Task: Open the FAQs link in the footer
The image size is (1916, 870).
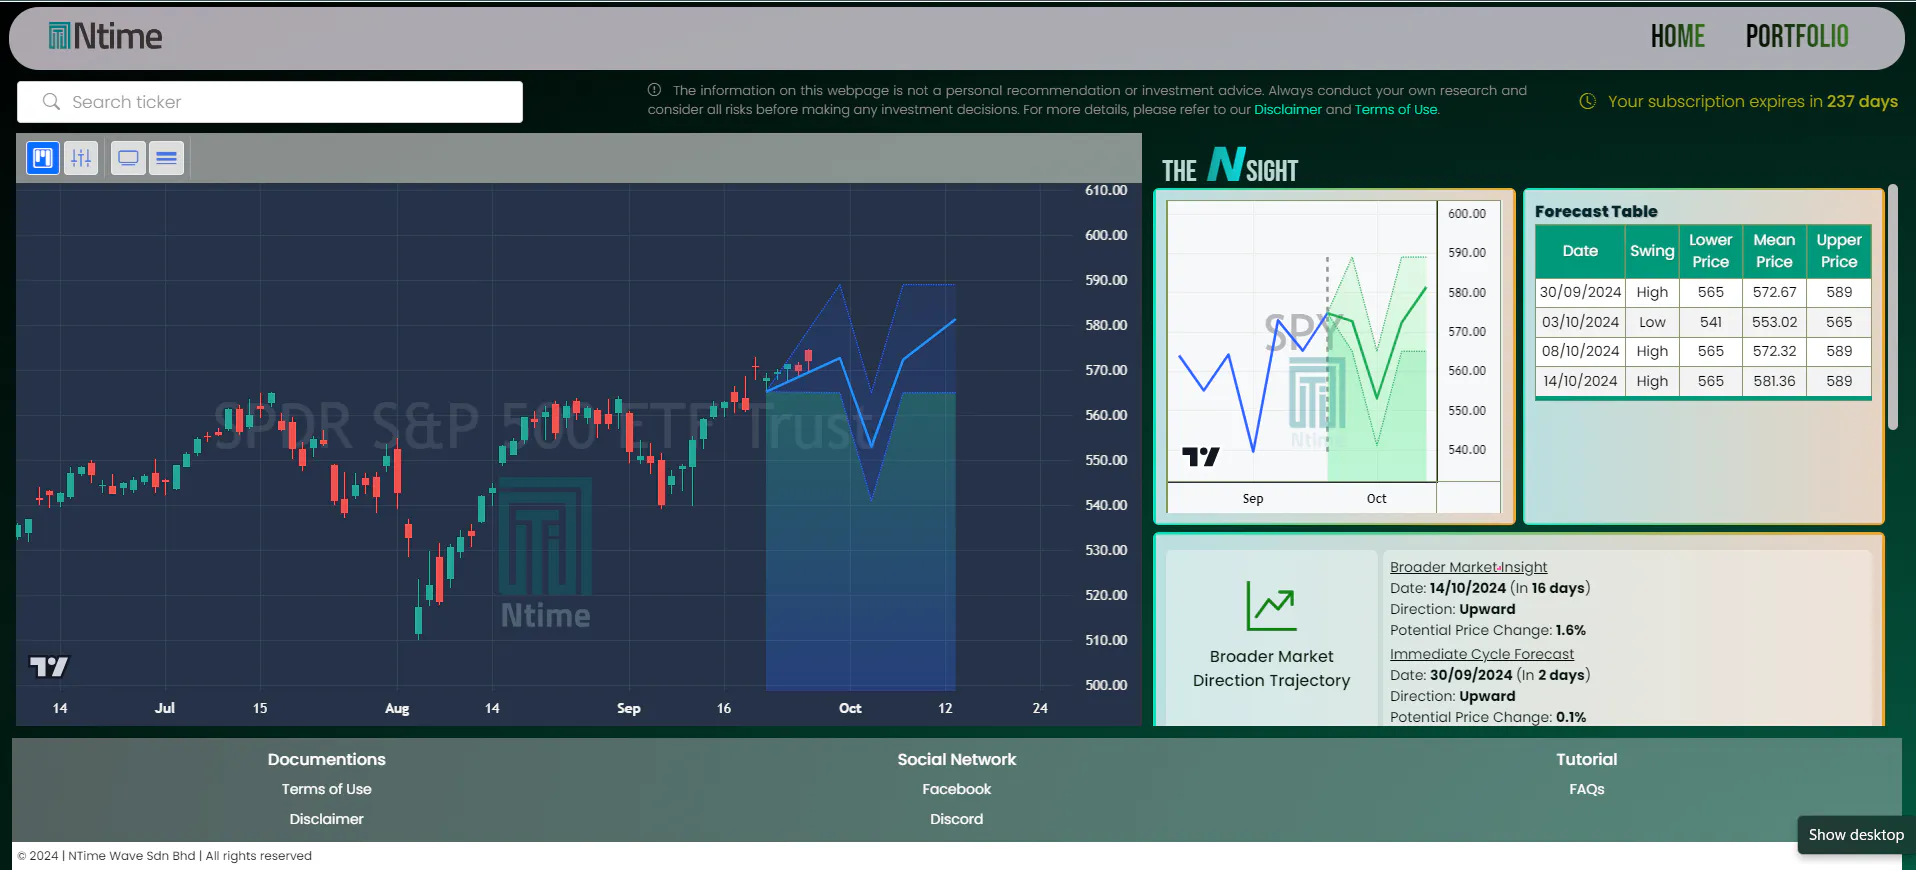Action: tap(1587, 789)
